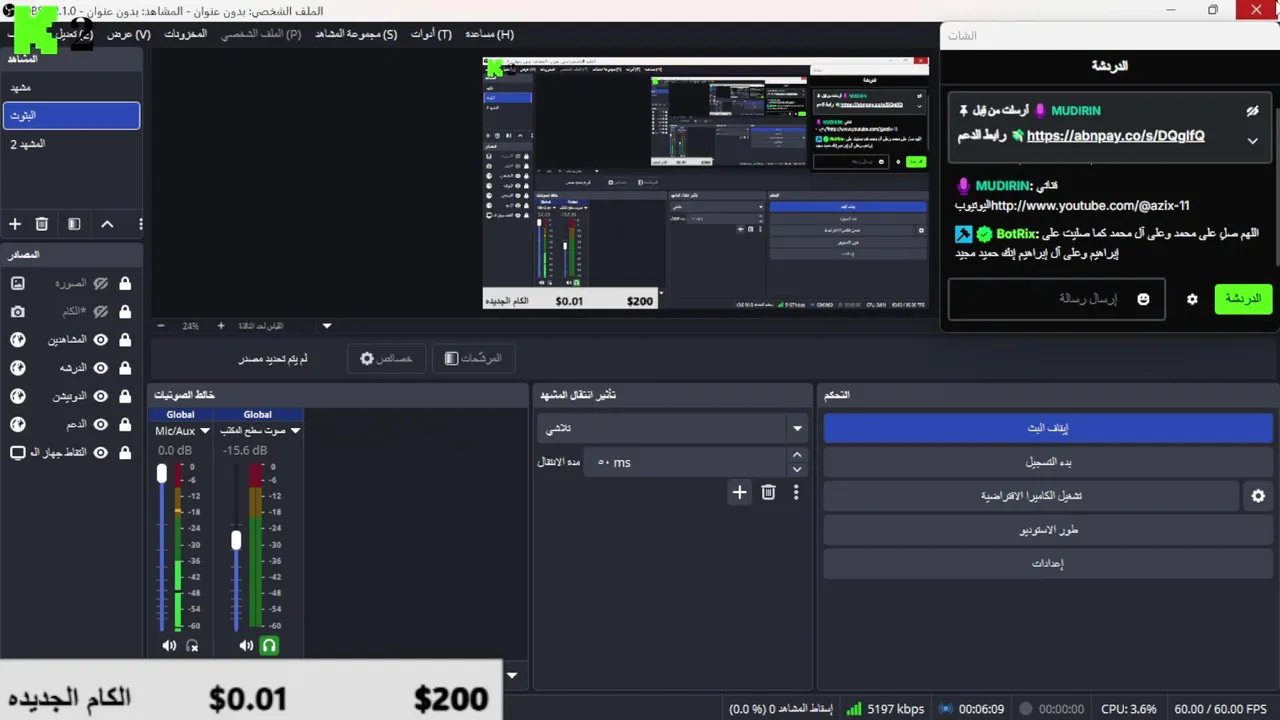Open the أدوات (T) tools menu
Image resolution: width=1280 pixels, height=720 pixels.
click(x=431, y=34)
